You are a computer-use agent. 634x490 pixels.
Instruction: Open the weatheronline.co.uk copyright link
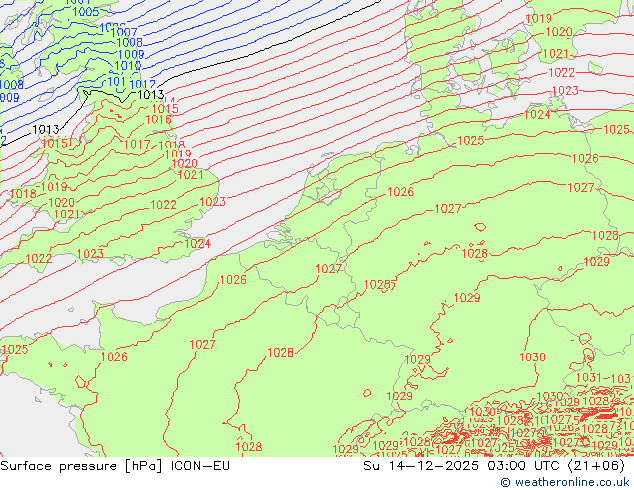(x=565, y=482)
